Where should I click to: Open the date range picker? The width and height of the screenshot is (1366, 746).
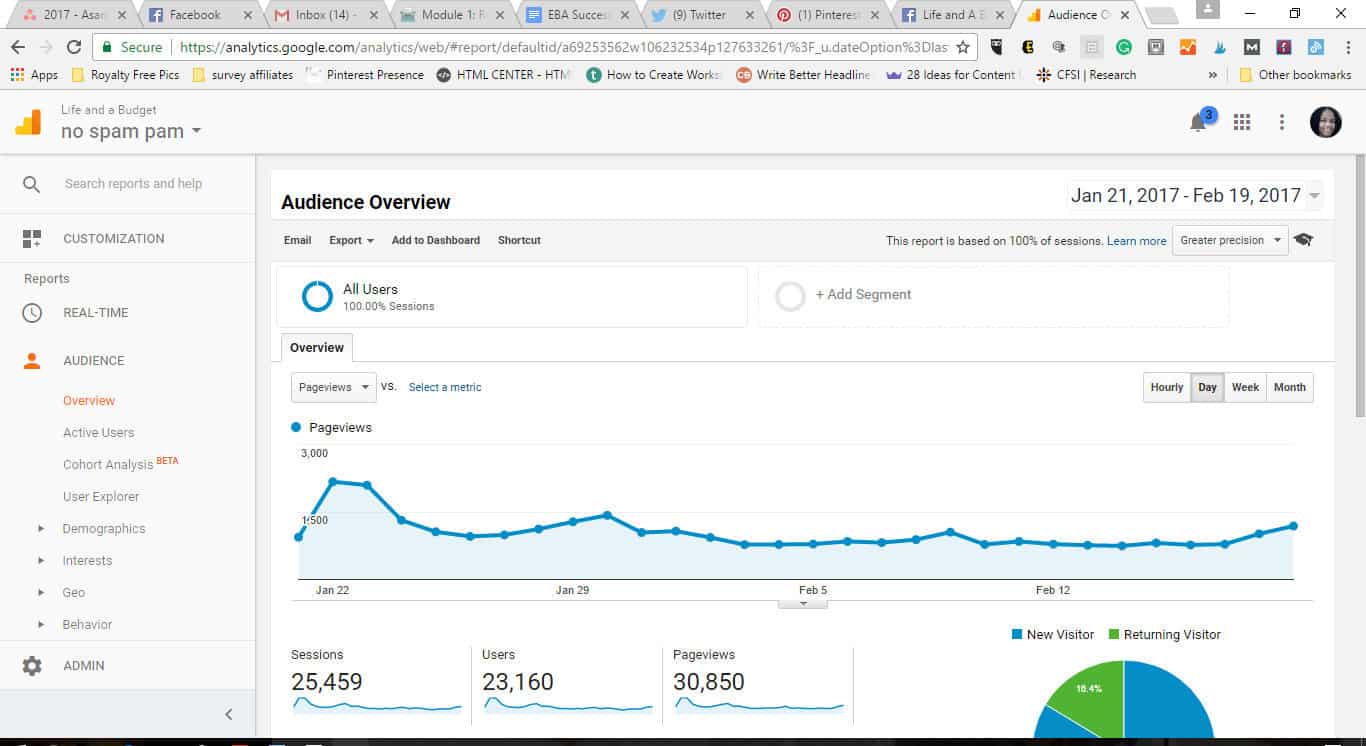pyautogui.click(x=1195, y=196)
